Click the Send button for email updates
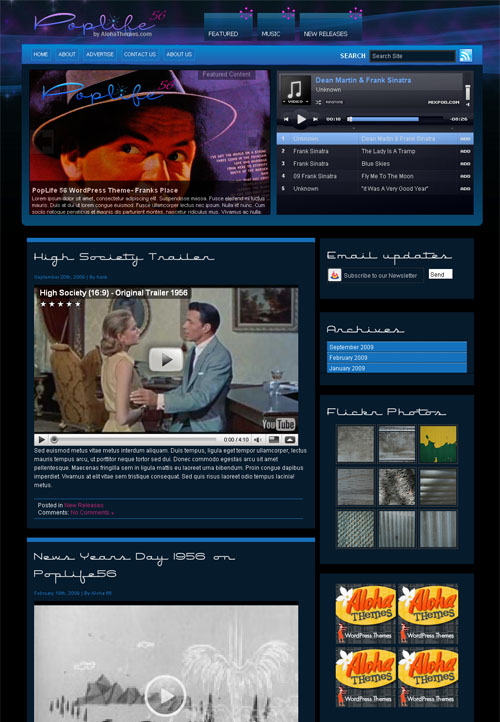Viewport: 500px width, 722px height. tap(441, 274)
